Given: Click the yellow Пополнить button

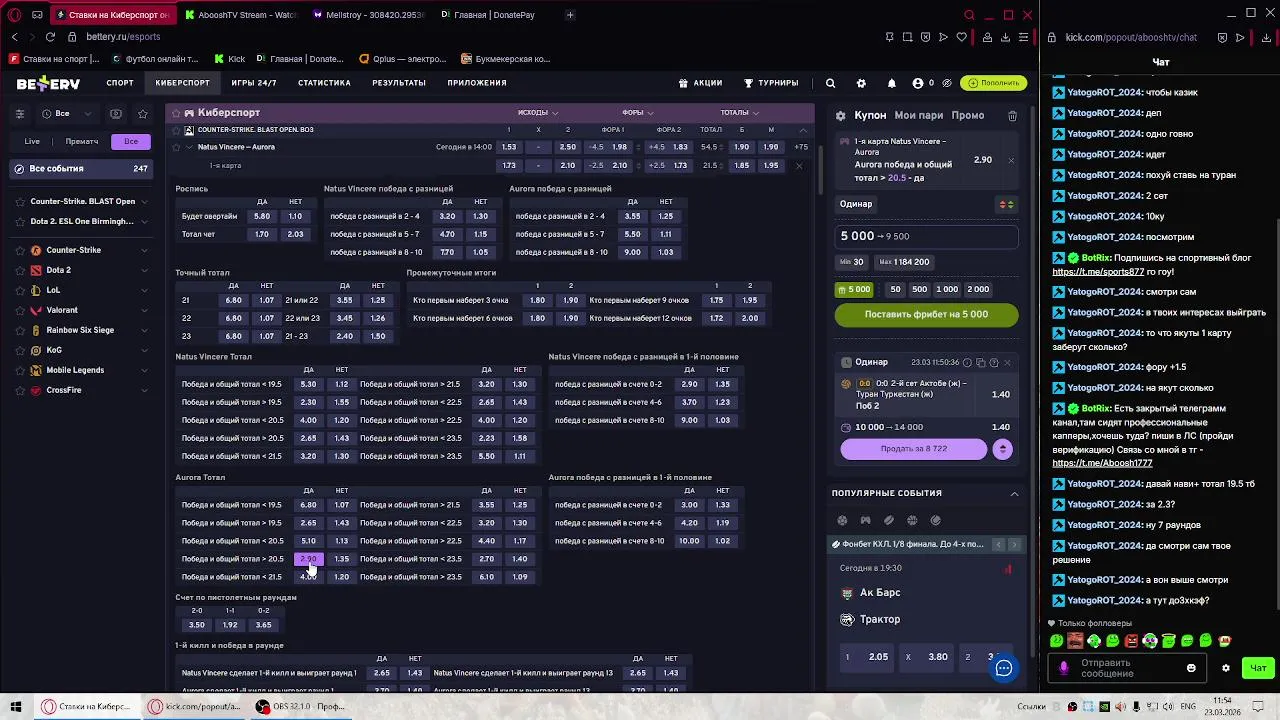Looking at the screenshot, I should (995, 83).
